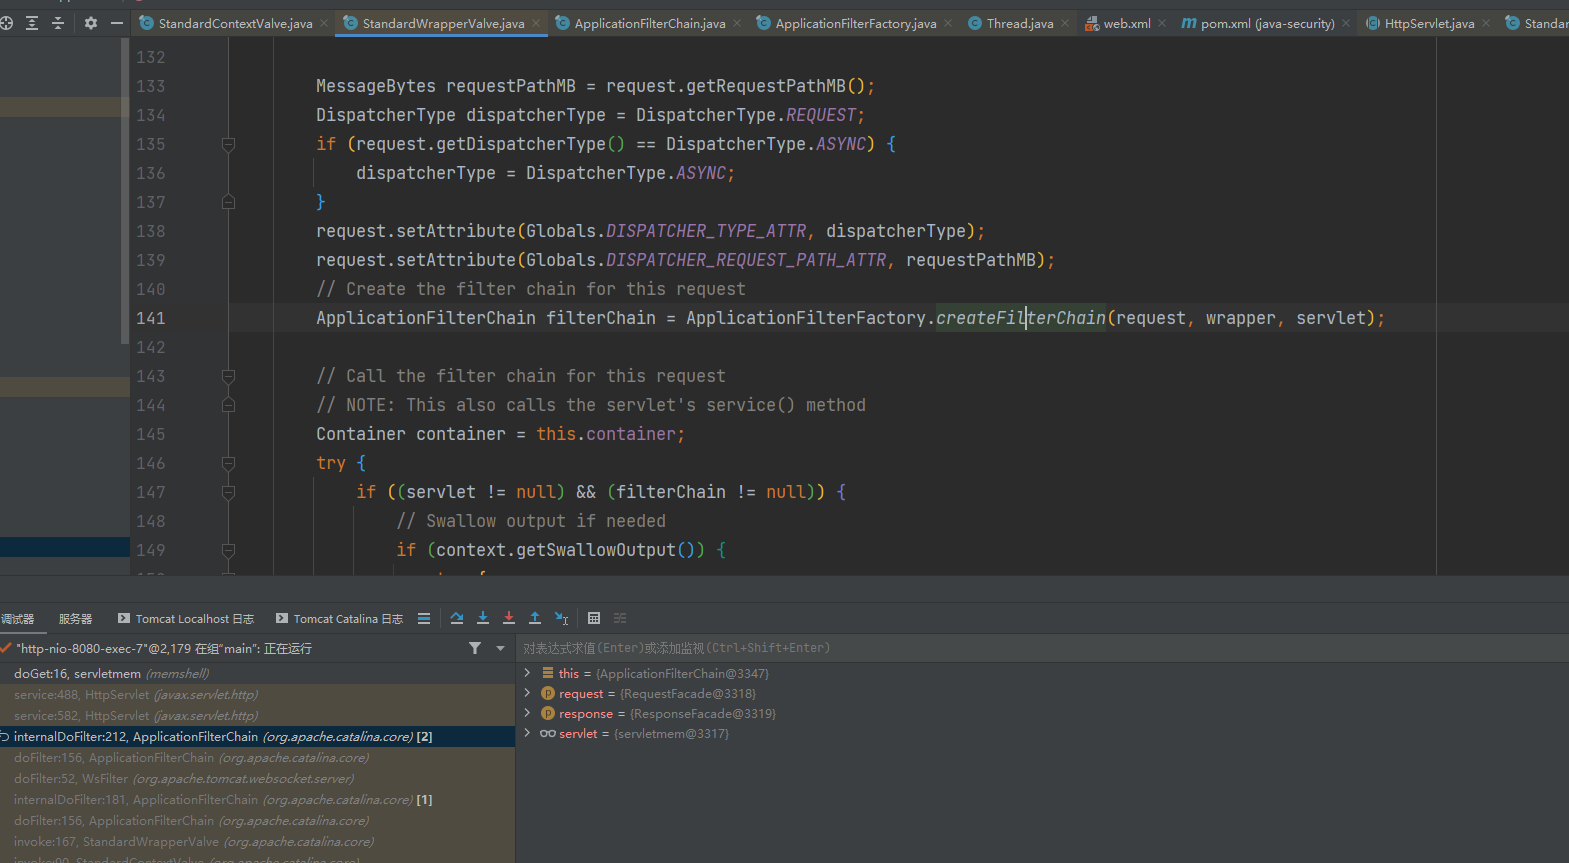This screenshot has height=863, width=1569.
Task: Switch to Thread.java tab
Action: 1020,23
